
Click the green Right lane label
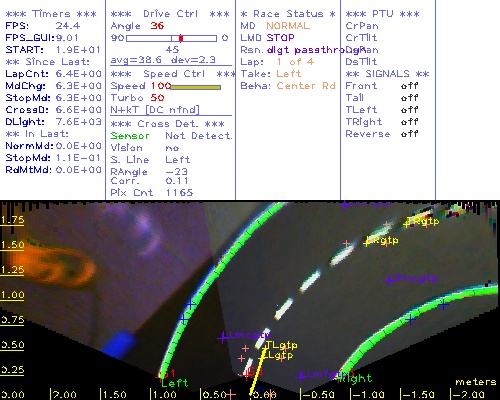355,378
